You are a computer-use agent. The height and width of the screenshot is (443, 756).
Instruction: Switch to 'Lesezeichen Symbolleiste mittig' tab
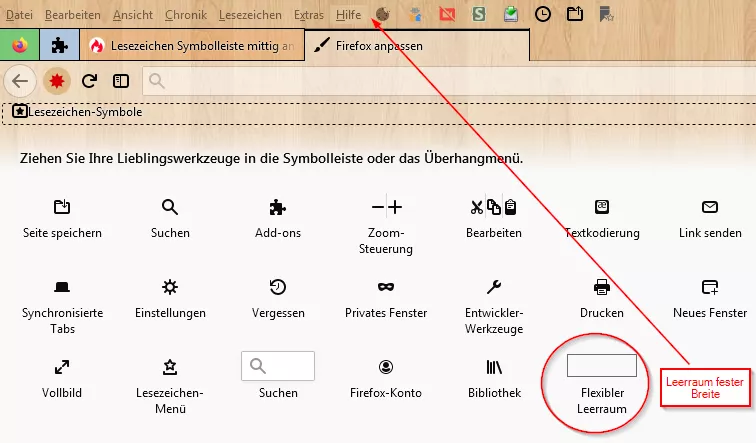click(x=192, y=45)
